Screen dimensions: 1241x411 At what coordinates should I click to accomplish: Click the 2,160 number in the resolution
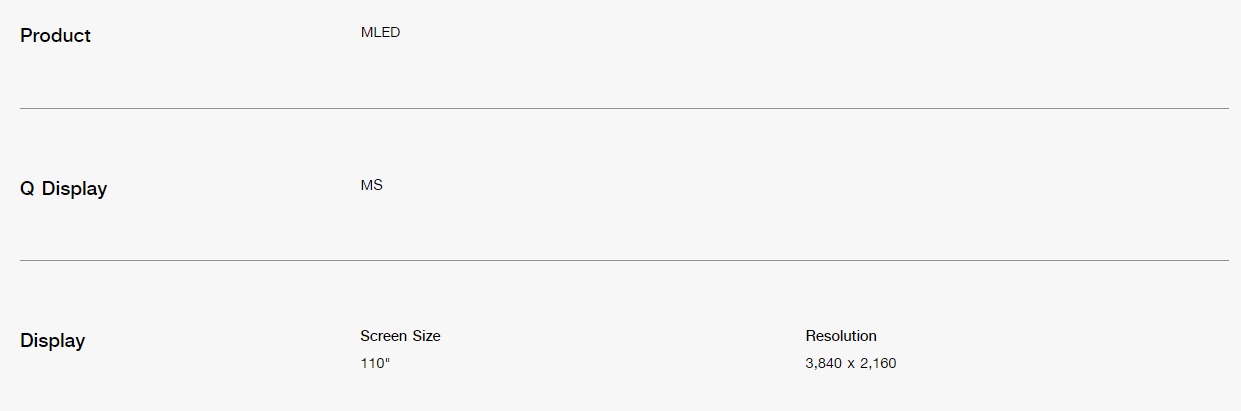click(879, 363)
